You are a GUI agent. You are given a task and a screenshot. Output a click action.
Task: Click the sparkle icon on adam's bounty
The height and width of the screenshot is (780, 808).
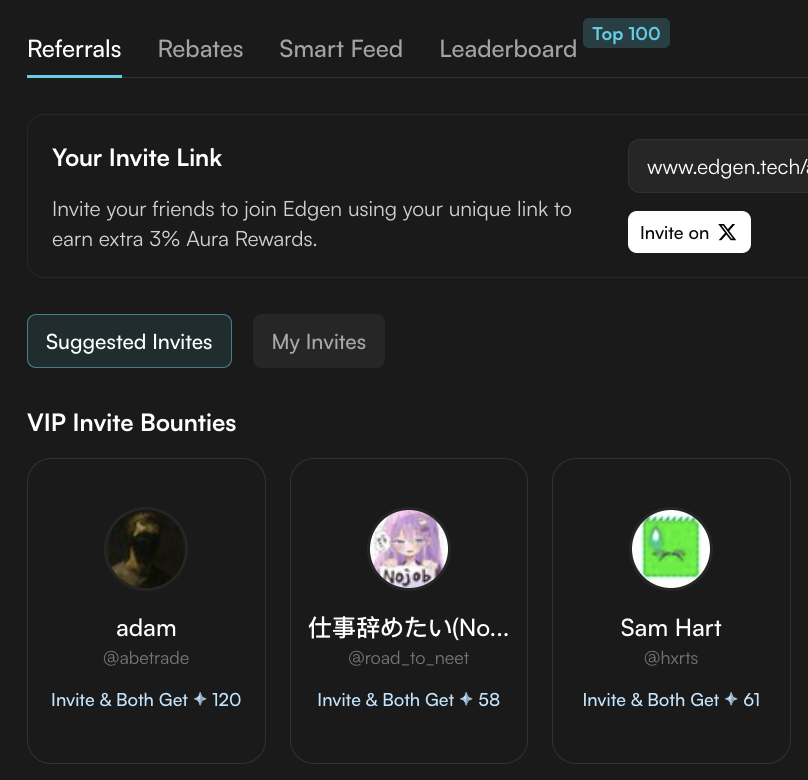(200, 700)
